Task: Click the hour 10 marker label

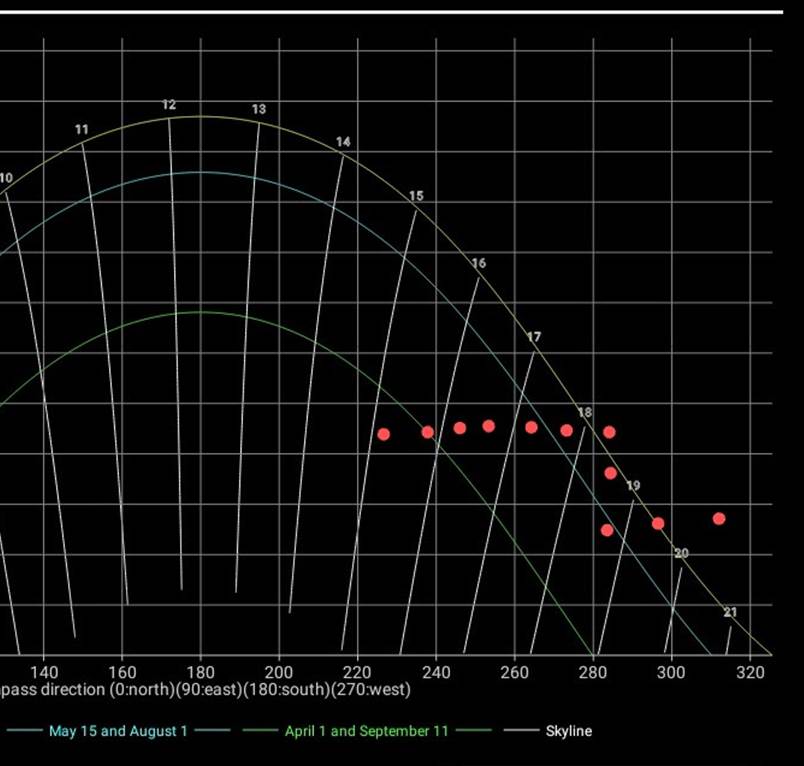Action: tap(6, 178)
